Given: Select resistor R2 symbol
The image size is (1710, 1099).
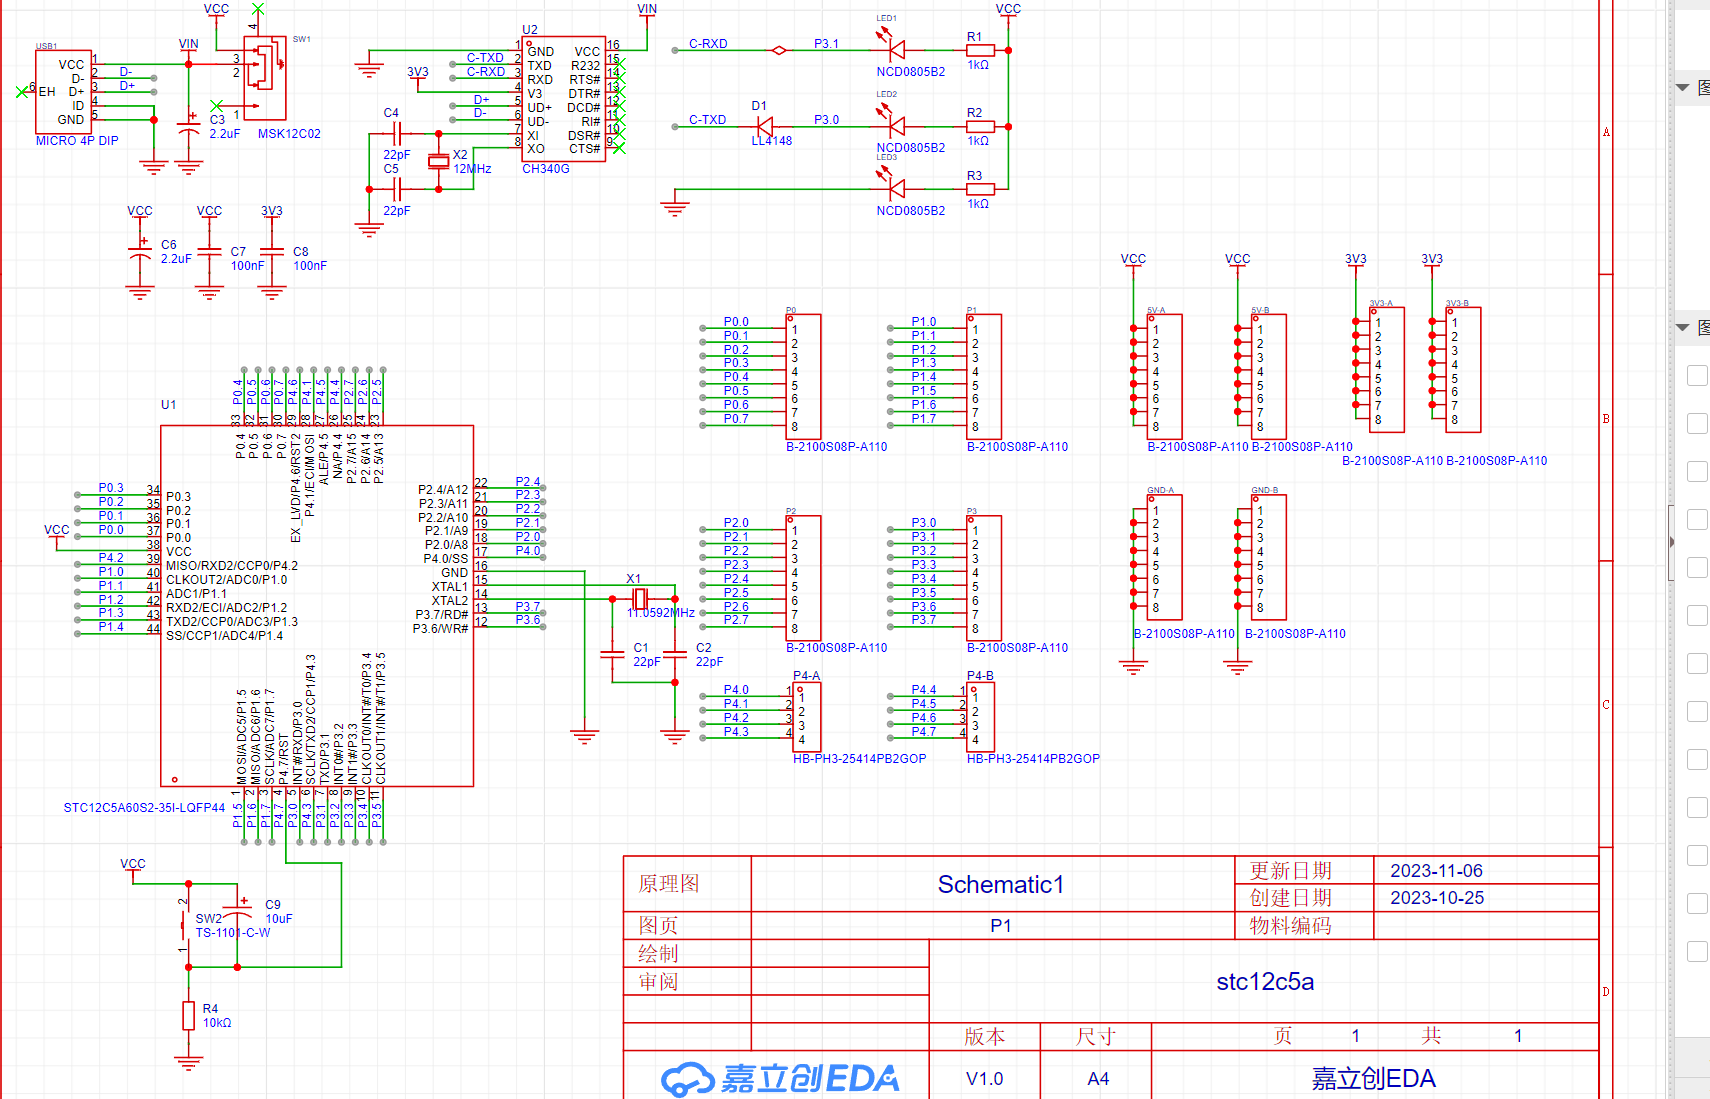Looking at the screenshot, I should [x=980, y=127].
